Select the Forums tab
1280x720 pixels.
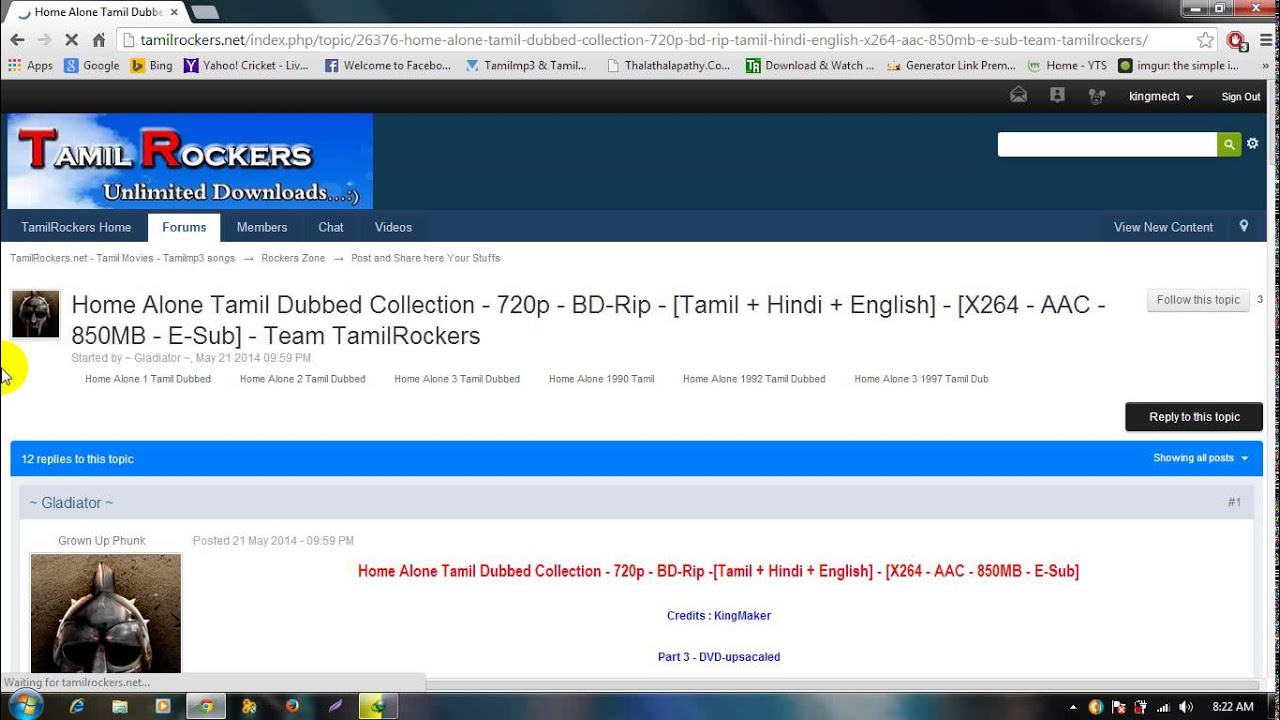click(x=184, y=227)
